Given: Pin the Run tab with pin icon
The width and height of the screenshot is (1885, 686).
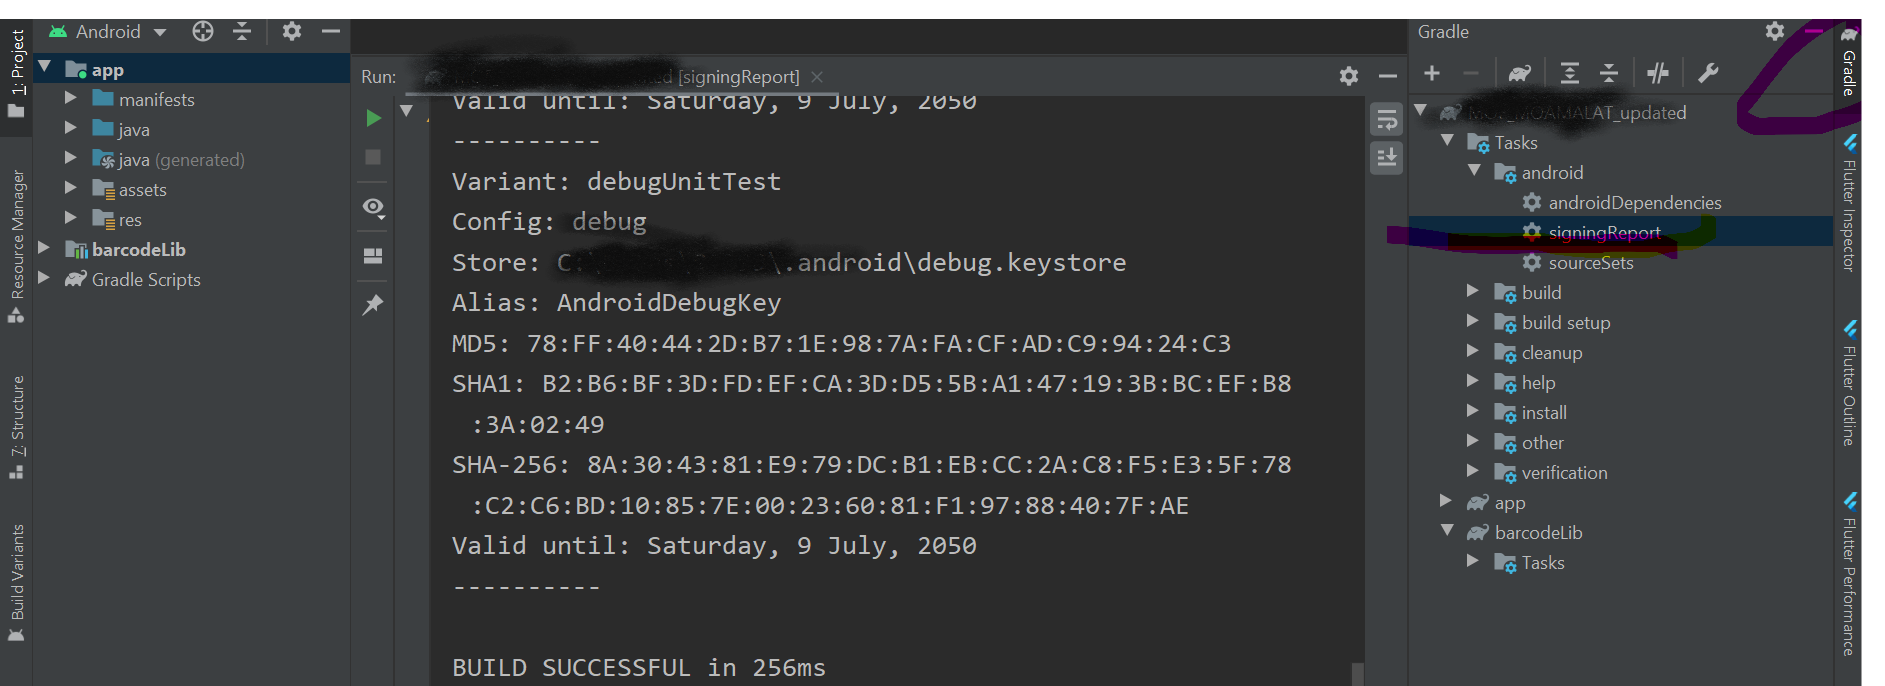Looking at the screenshot, I should coord(373,305).
